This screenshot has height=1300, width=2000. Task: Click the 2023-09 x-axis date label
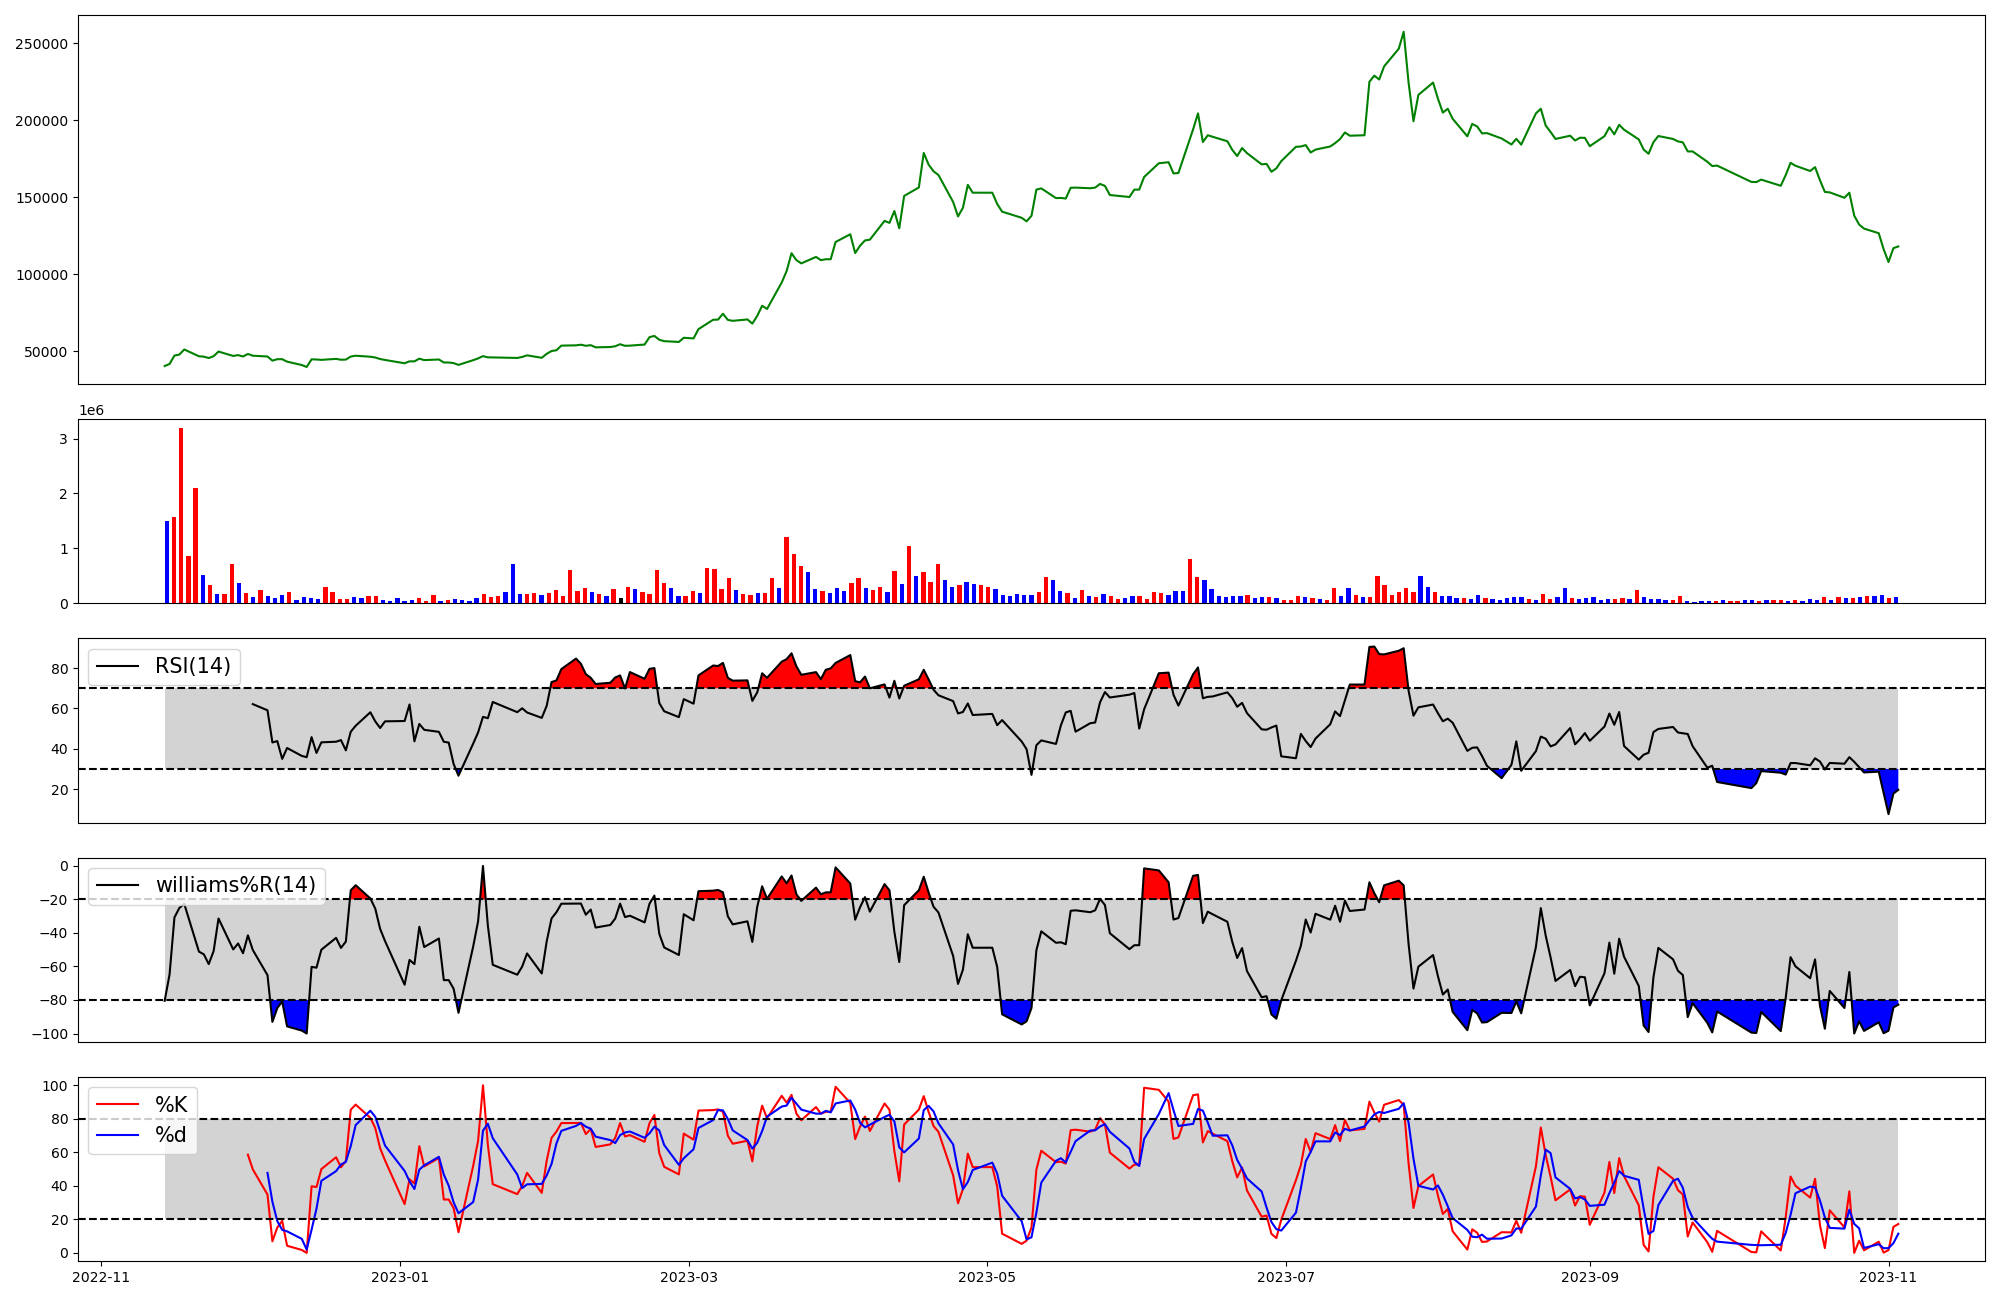pyautogui.click(x=1589, y=1276)
